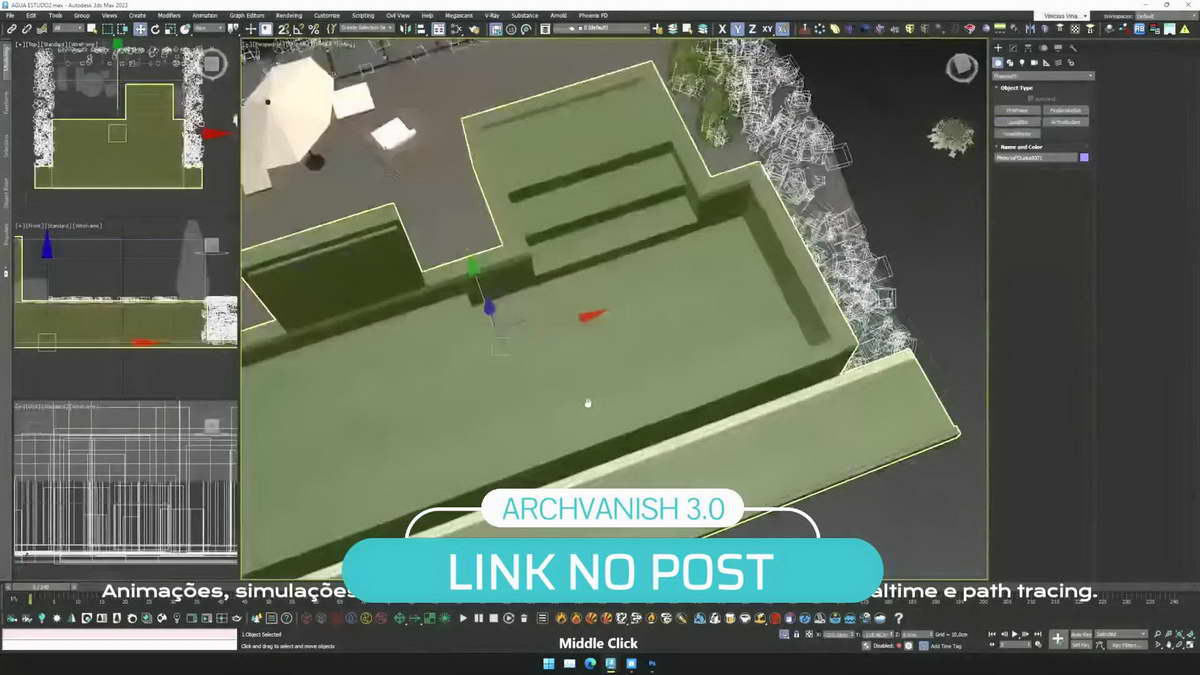Switch Create panel to Lights category
Screen dimensions: 1200x675
1022,62
